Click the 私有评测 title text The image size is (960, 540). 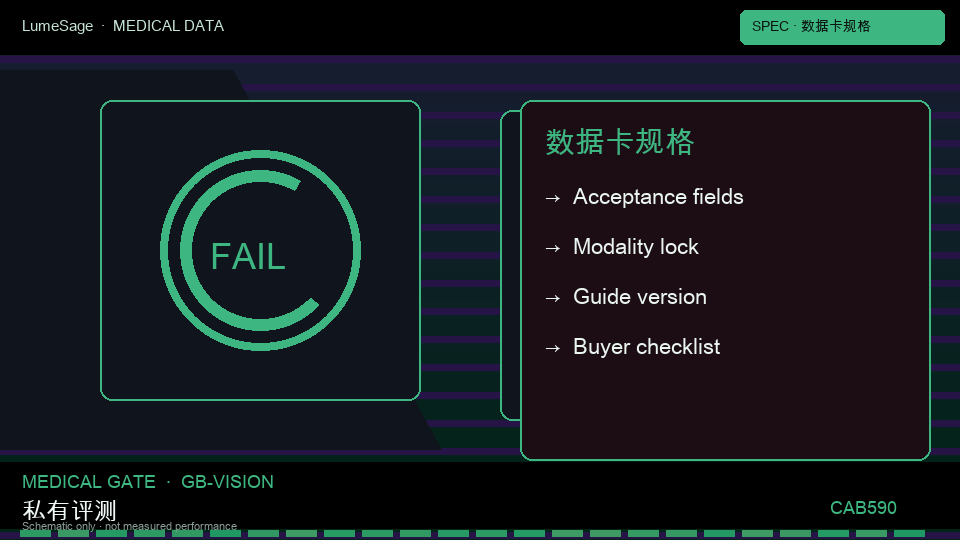(69, 510)
